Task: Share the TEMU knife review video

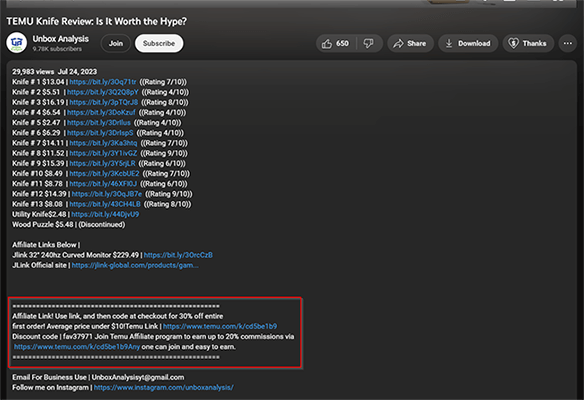Action: pyautogui.click(x=410, y=44)
